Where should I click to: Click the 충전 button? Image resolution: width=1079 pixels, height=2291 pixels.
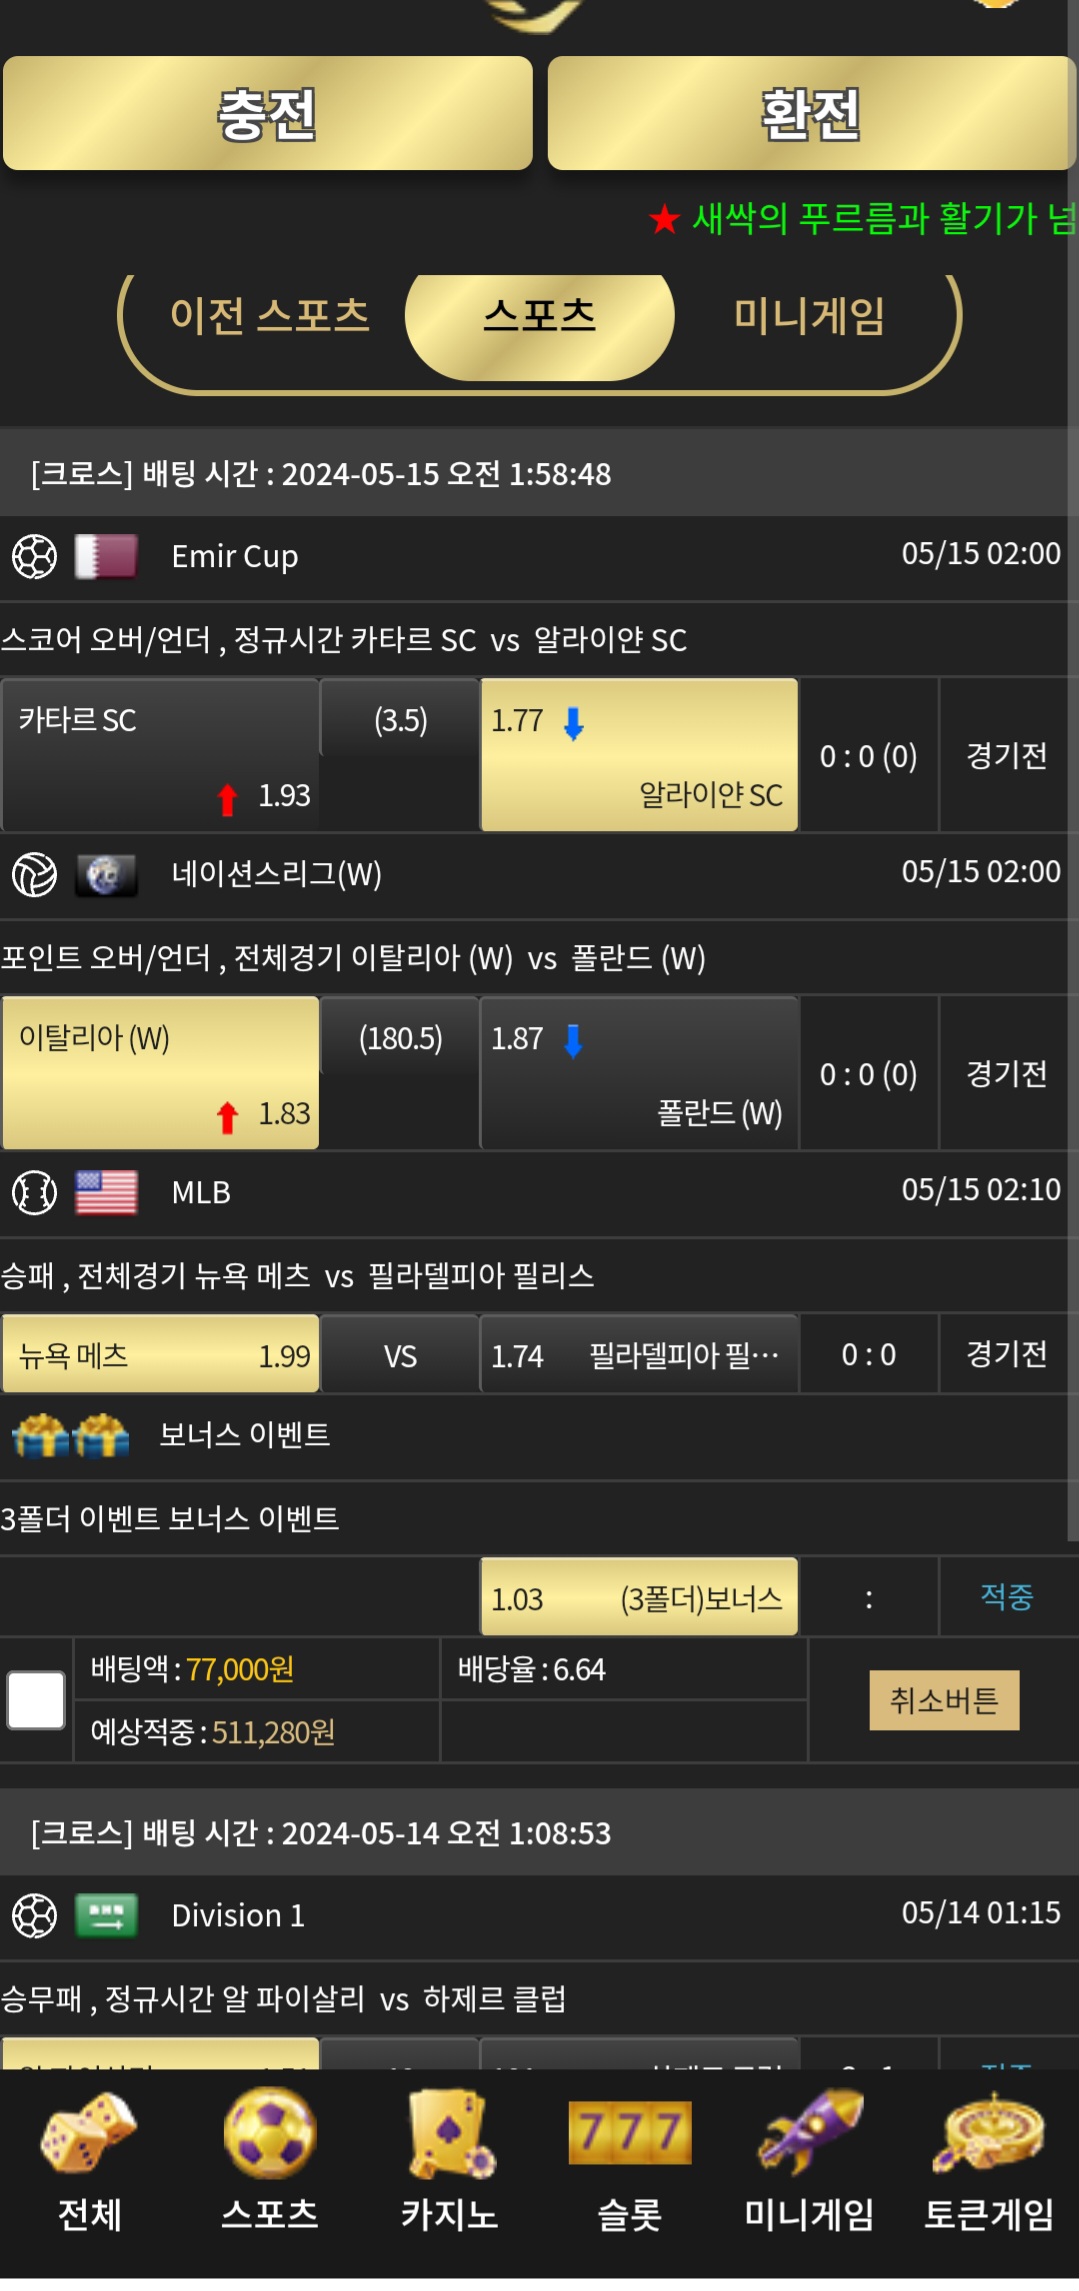click(x=268, y=113)
